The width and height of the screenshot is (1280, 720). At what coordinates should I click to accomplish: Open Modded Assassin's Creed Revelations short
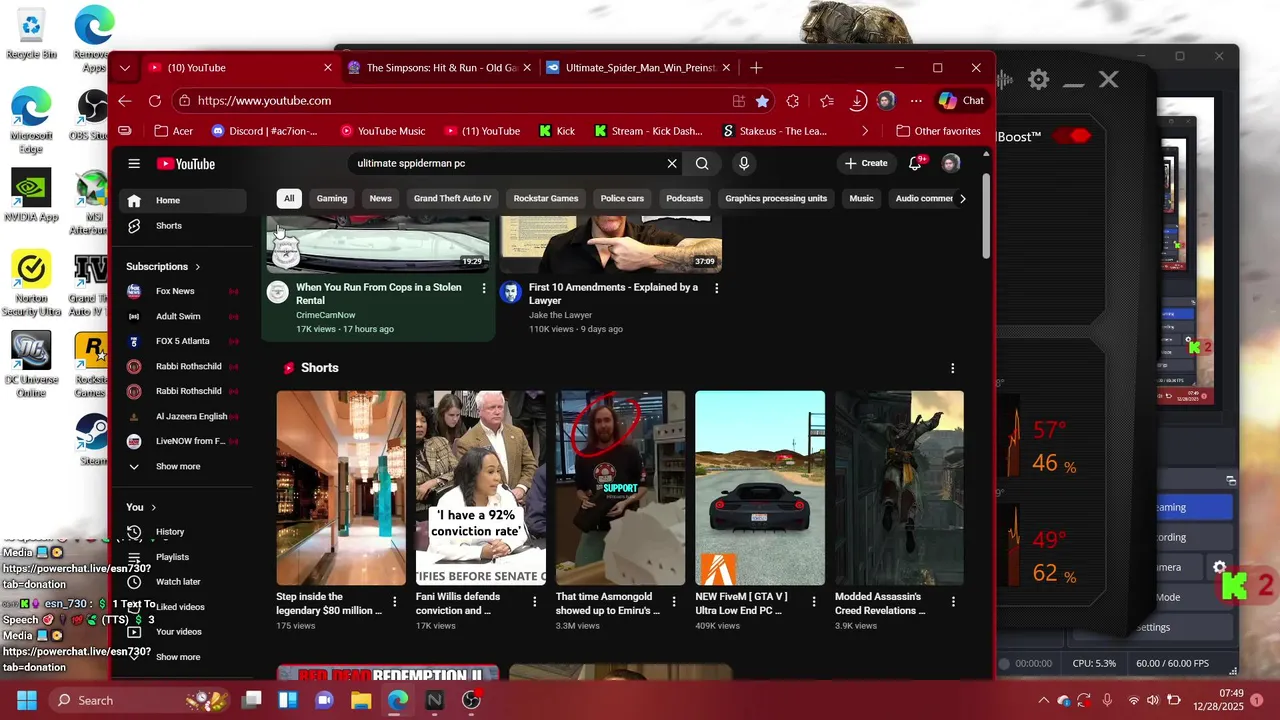899,488
